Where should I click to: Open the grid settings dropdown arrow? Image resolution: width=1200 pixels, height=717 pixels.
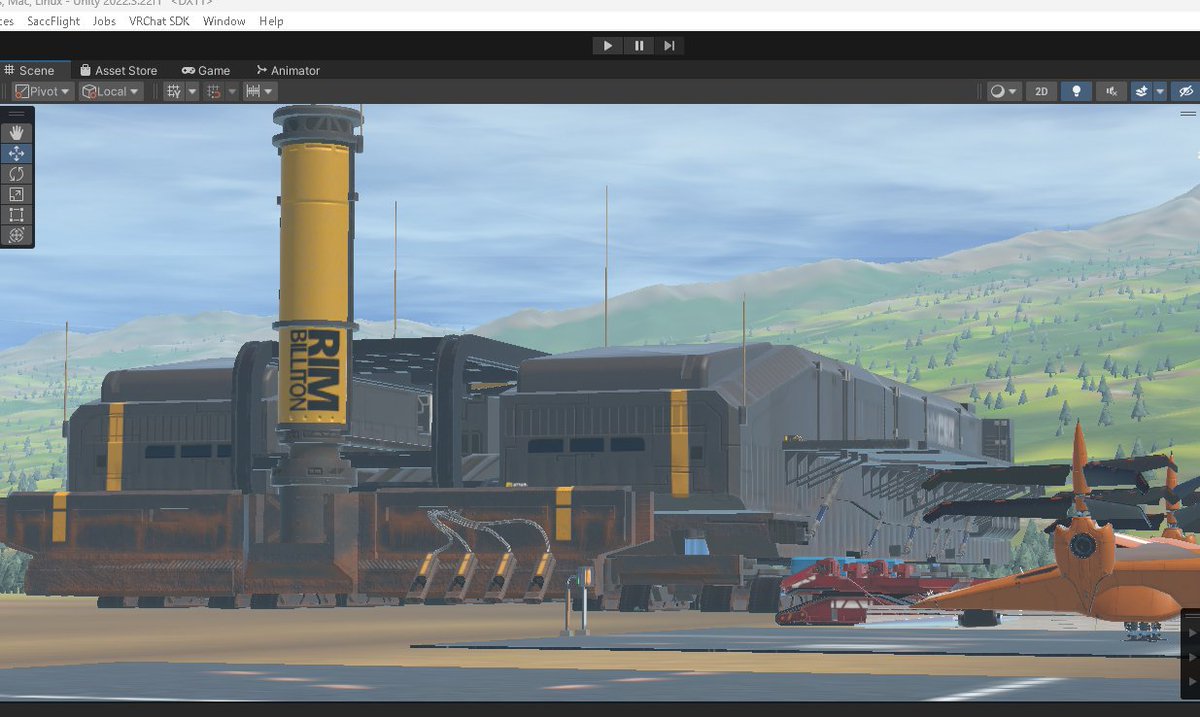coord(191,91)
